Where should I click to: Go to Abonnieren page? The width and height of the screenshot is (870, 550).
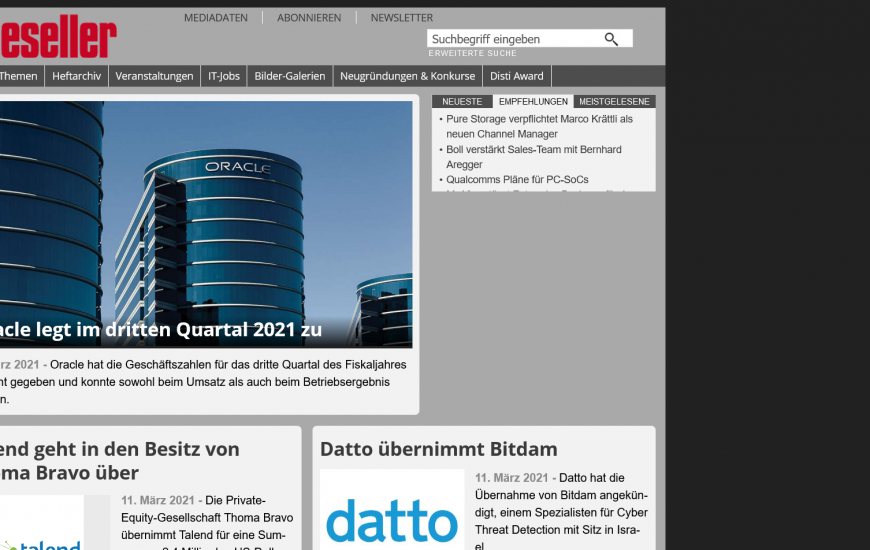coord(309,18)
